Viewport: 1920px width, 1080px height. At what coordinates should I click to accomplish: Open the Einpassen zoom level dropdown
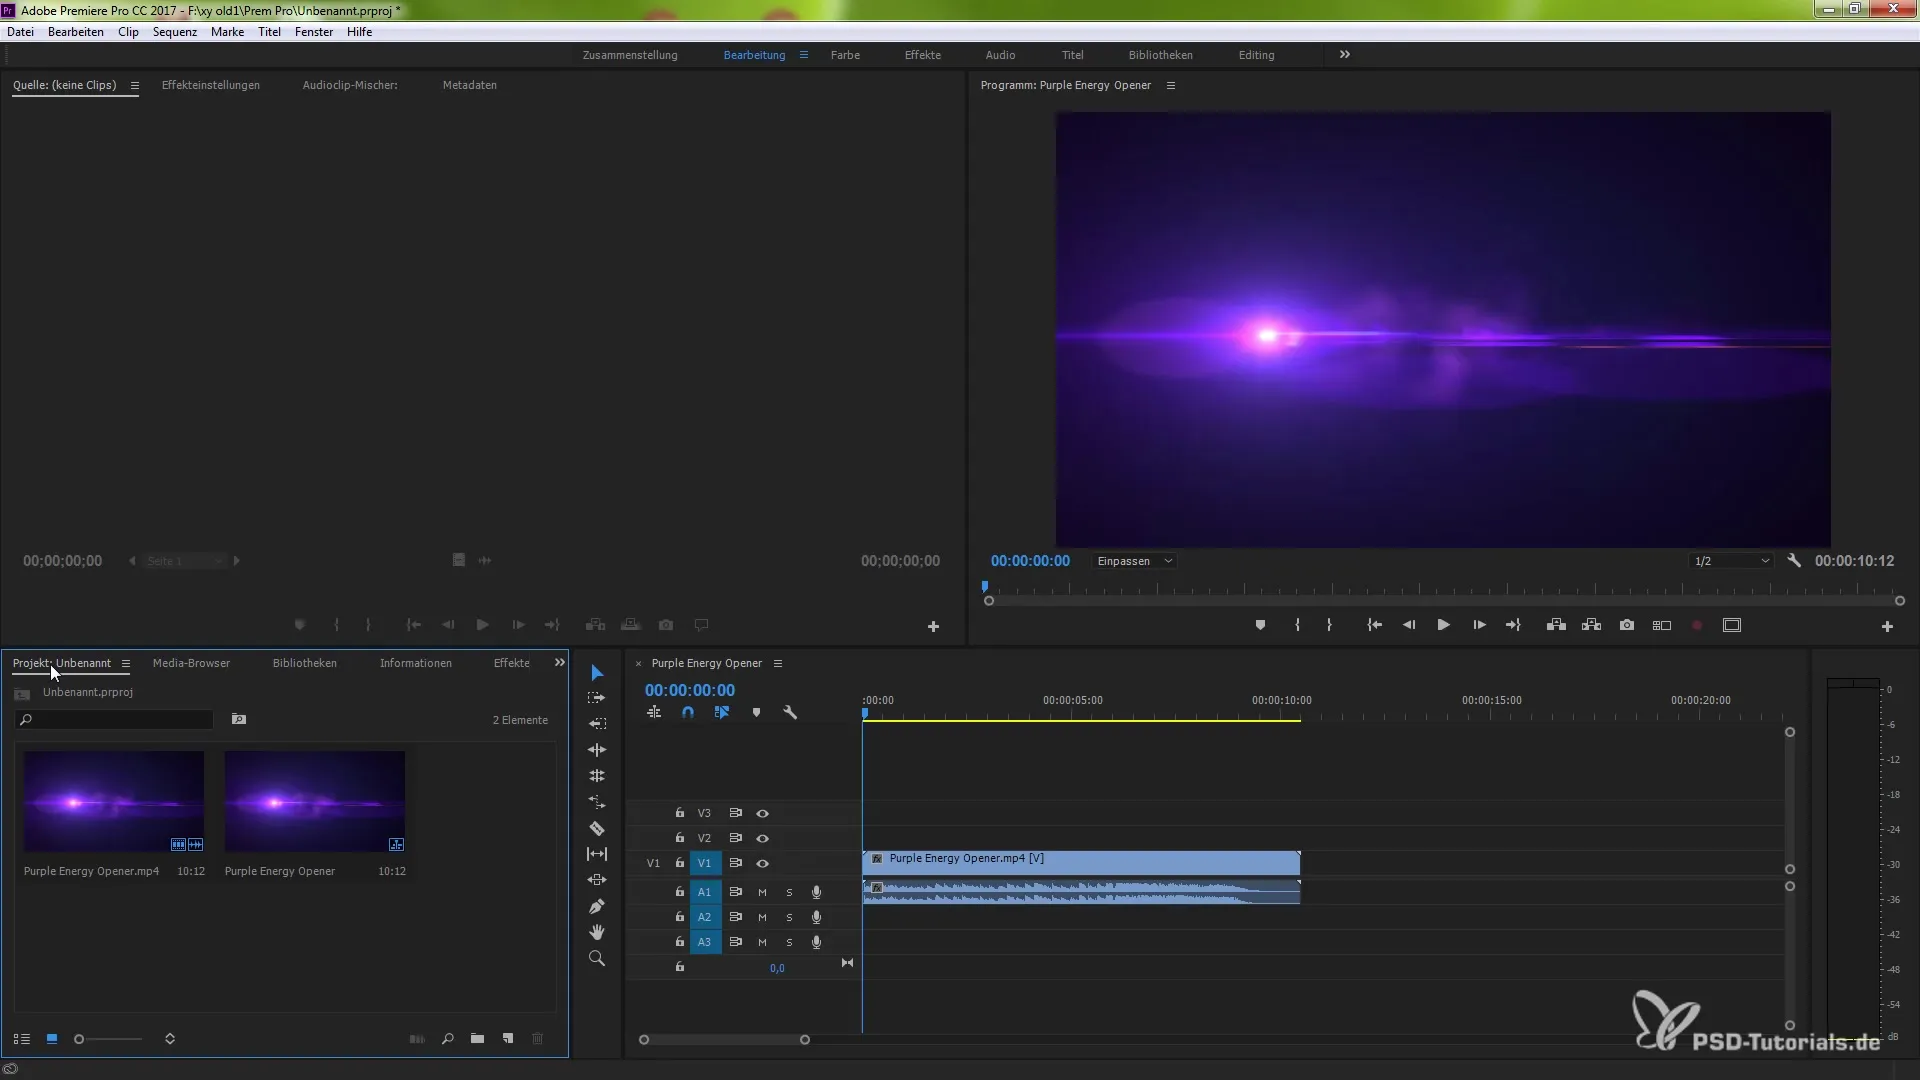1134,561
